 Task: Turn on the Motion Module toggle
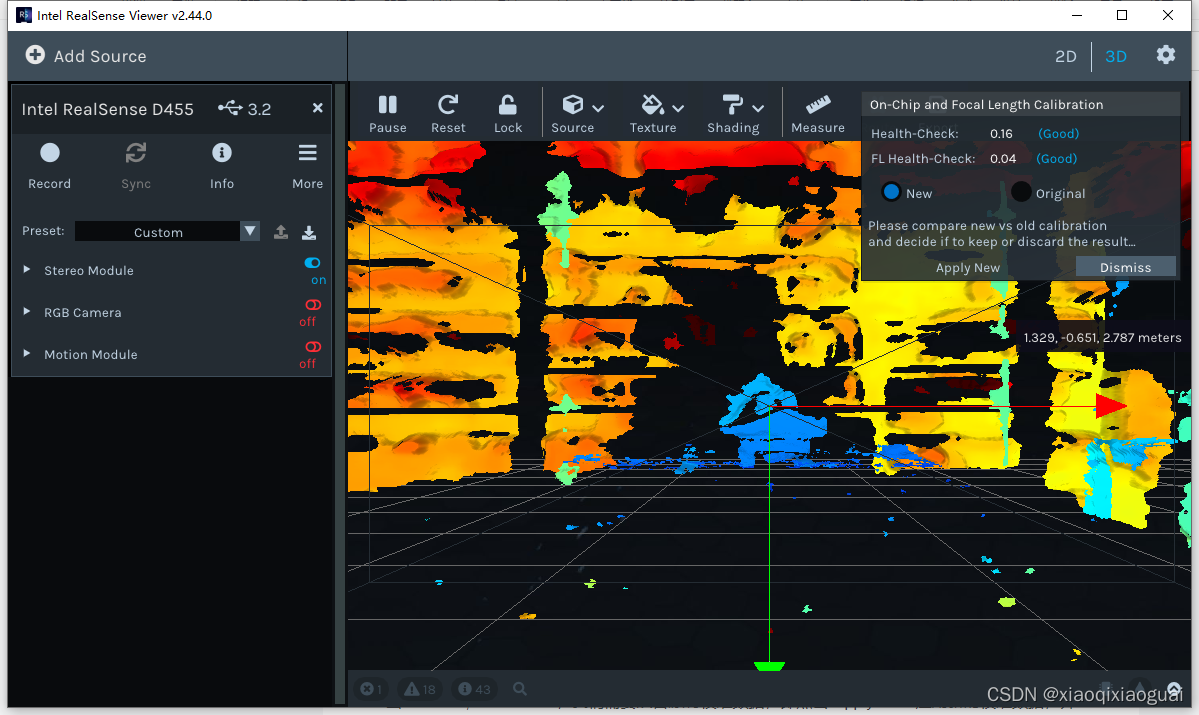pyautogui.click(x=313, y=347)
